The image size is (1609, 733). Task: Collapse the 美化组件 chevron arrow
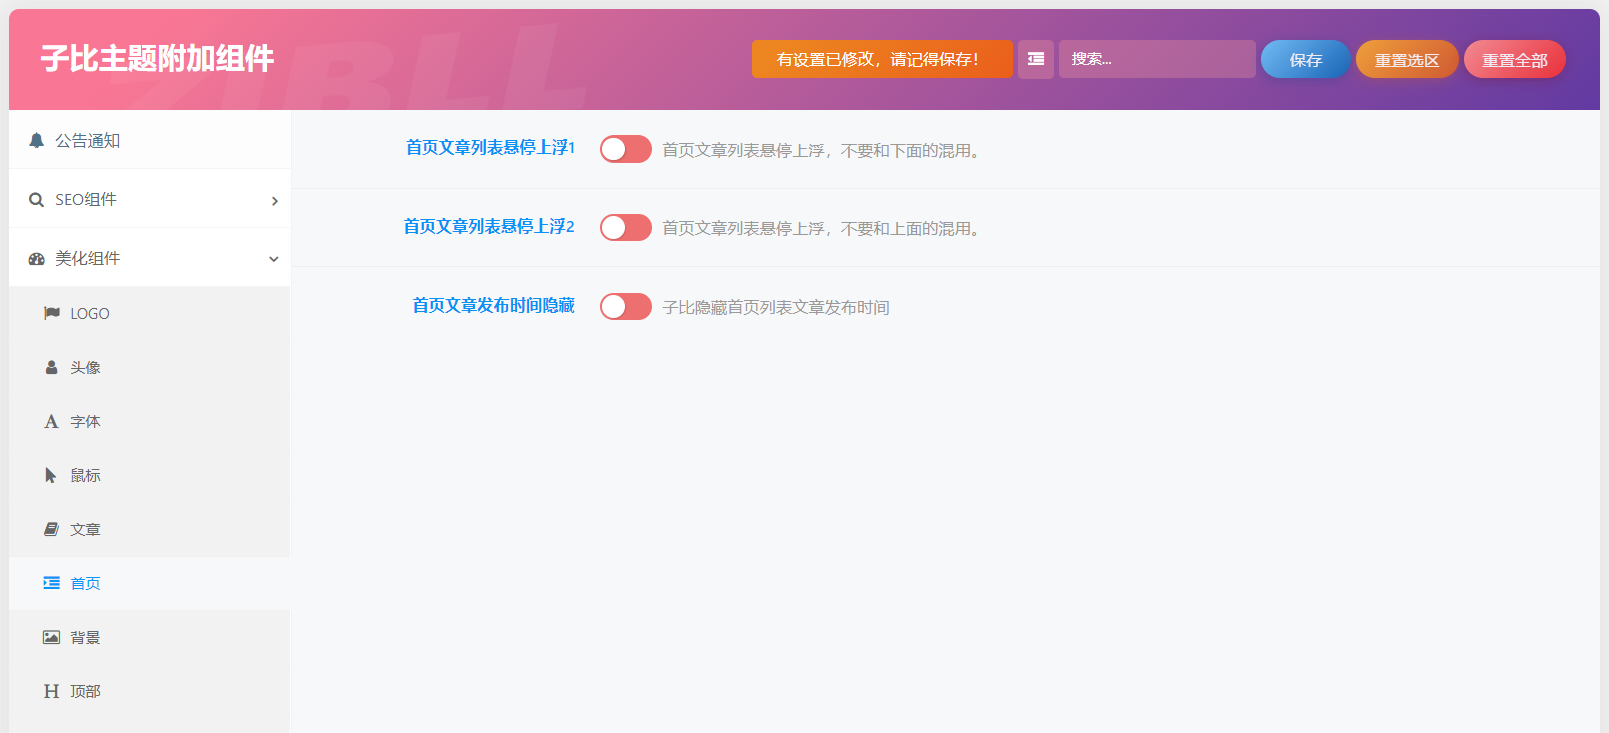pos(274,259)
